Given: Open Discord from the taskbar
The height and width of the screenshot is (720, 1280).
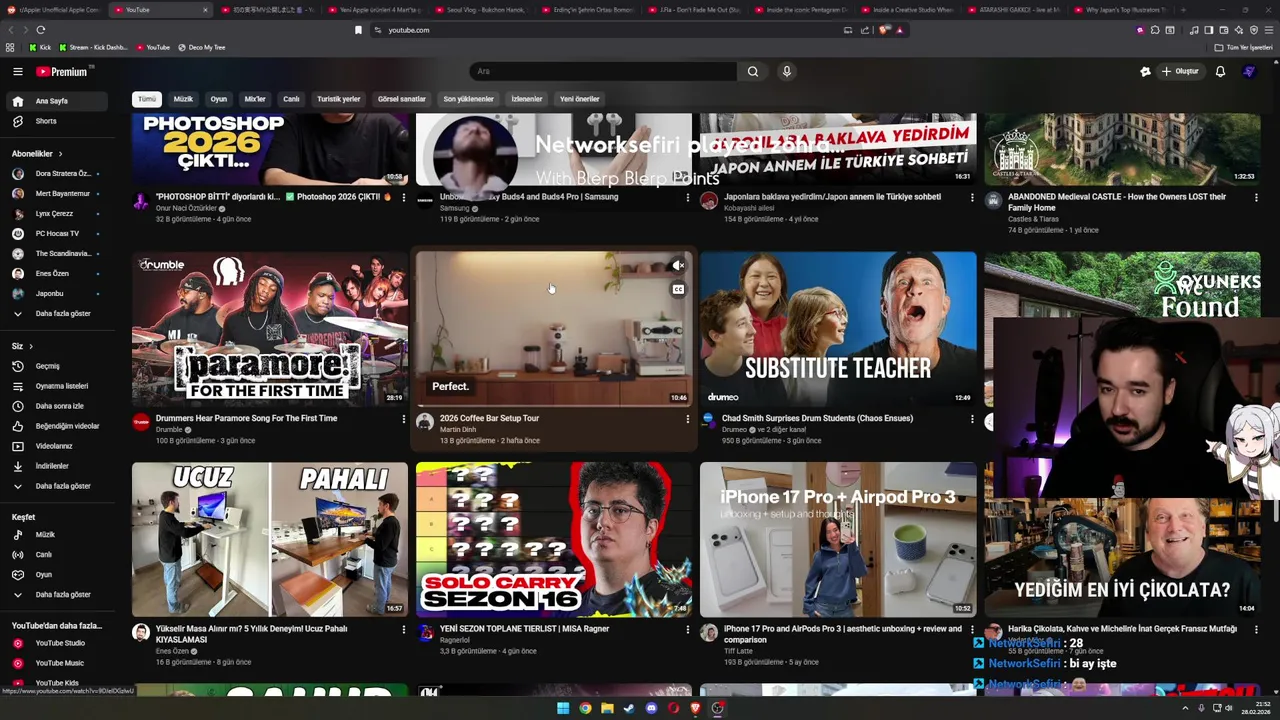Looking at the screenshot, I should [651, 708].
